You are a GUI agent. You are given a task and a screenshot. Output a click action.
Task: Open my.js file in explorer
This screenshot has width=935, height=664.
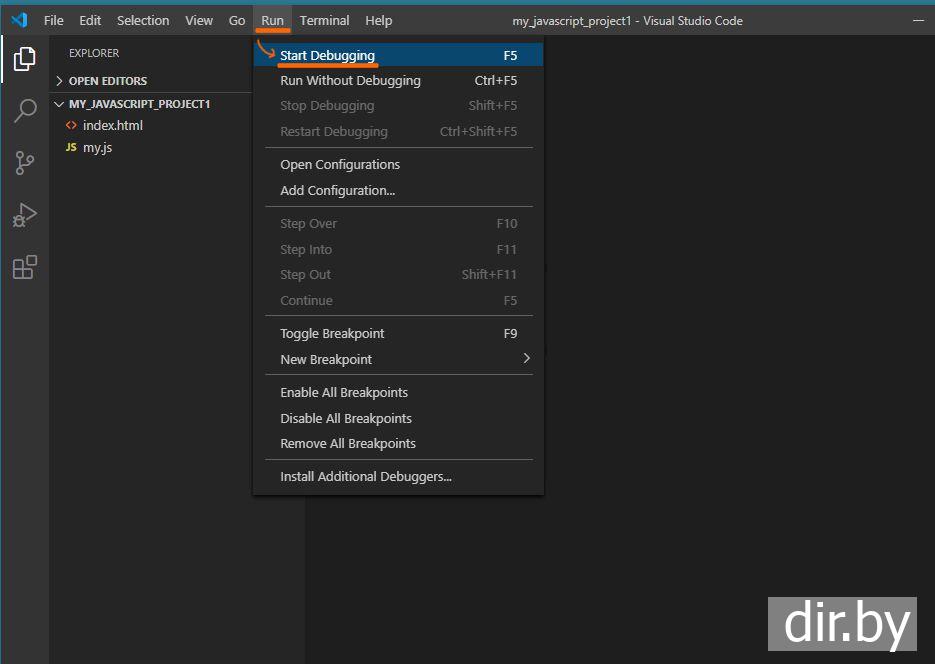(98, 148)
